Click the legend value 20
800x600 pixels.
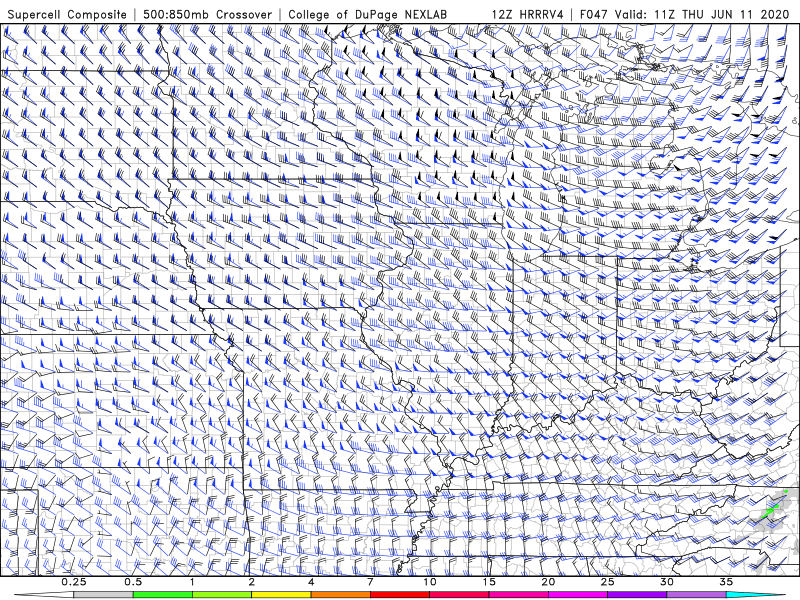pyautogui.click(x=548, y=582)
